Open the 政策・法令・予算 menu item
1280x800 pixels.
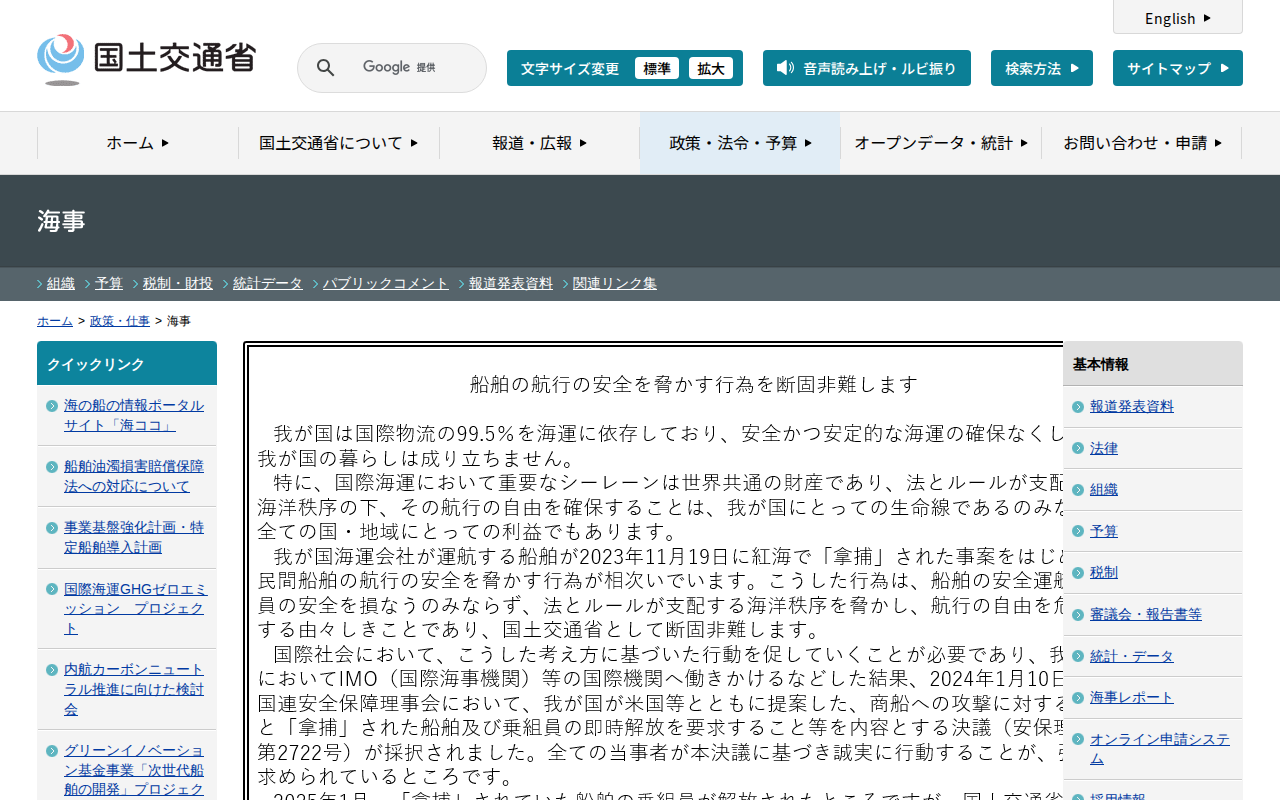(740, 143)
